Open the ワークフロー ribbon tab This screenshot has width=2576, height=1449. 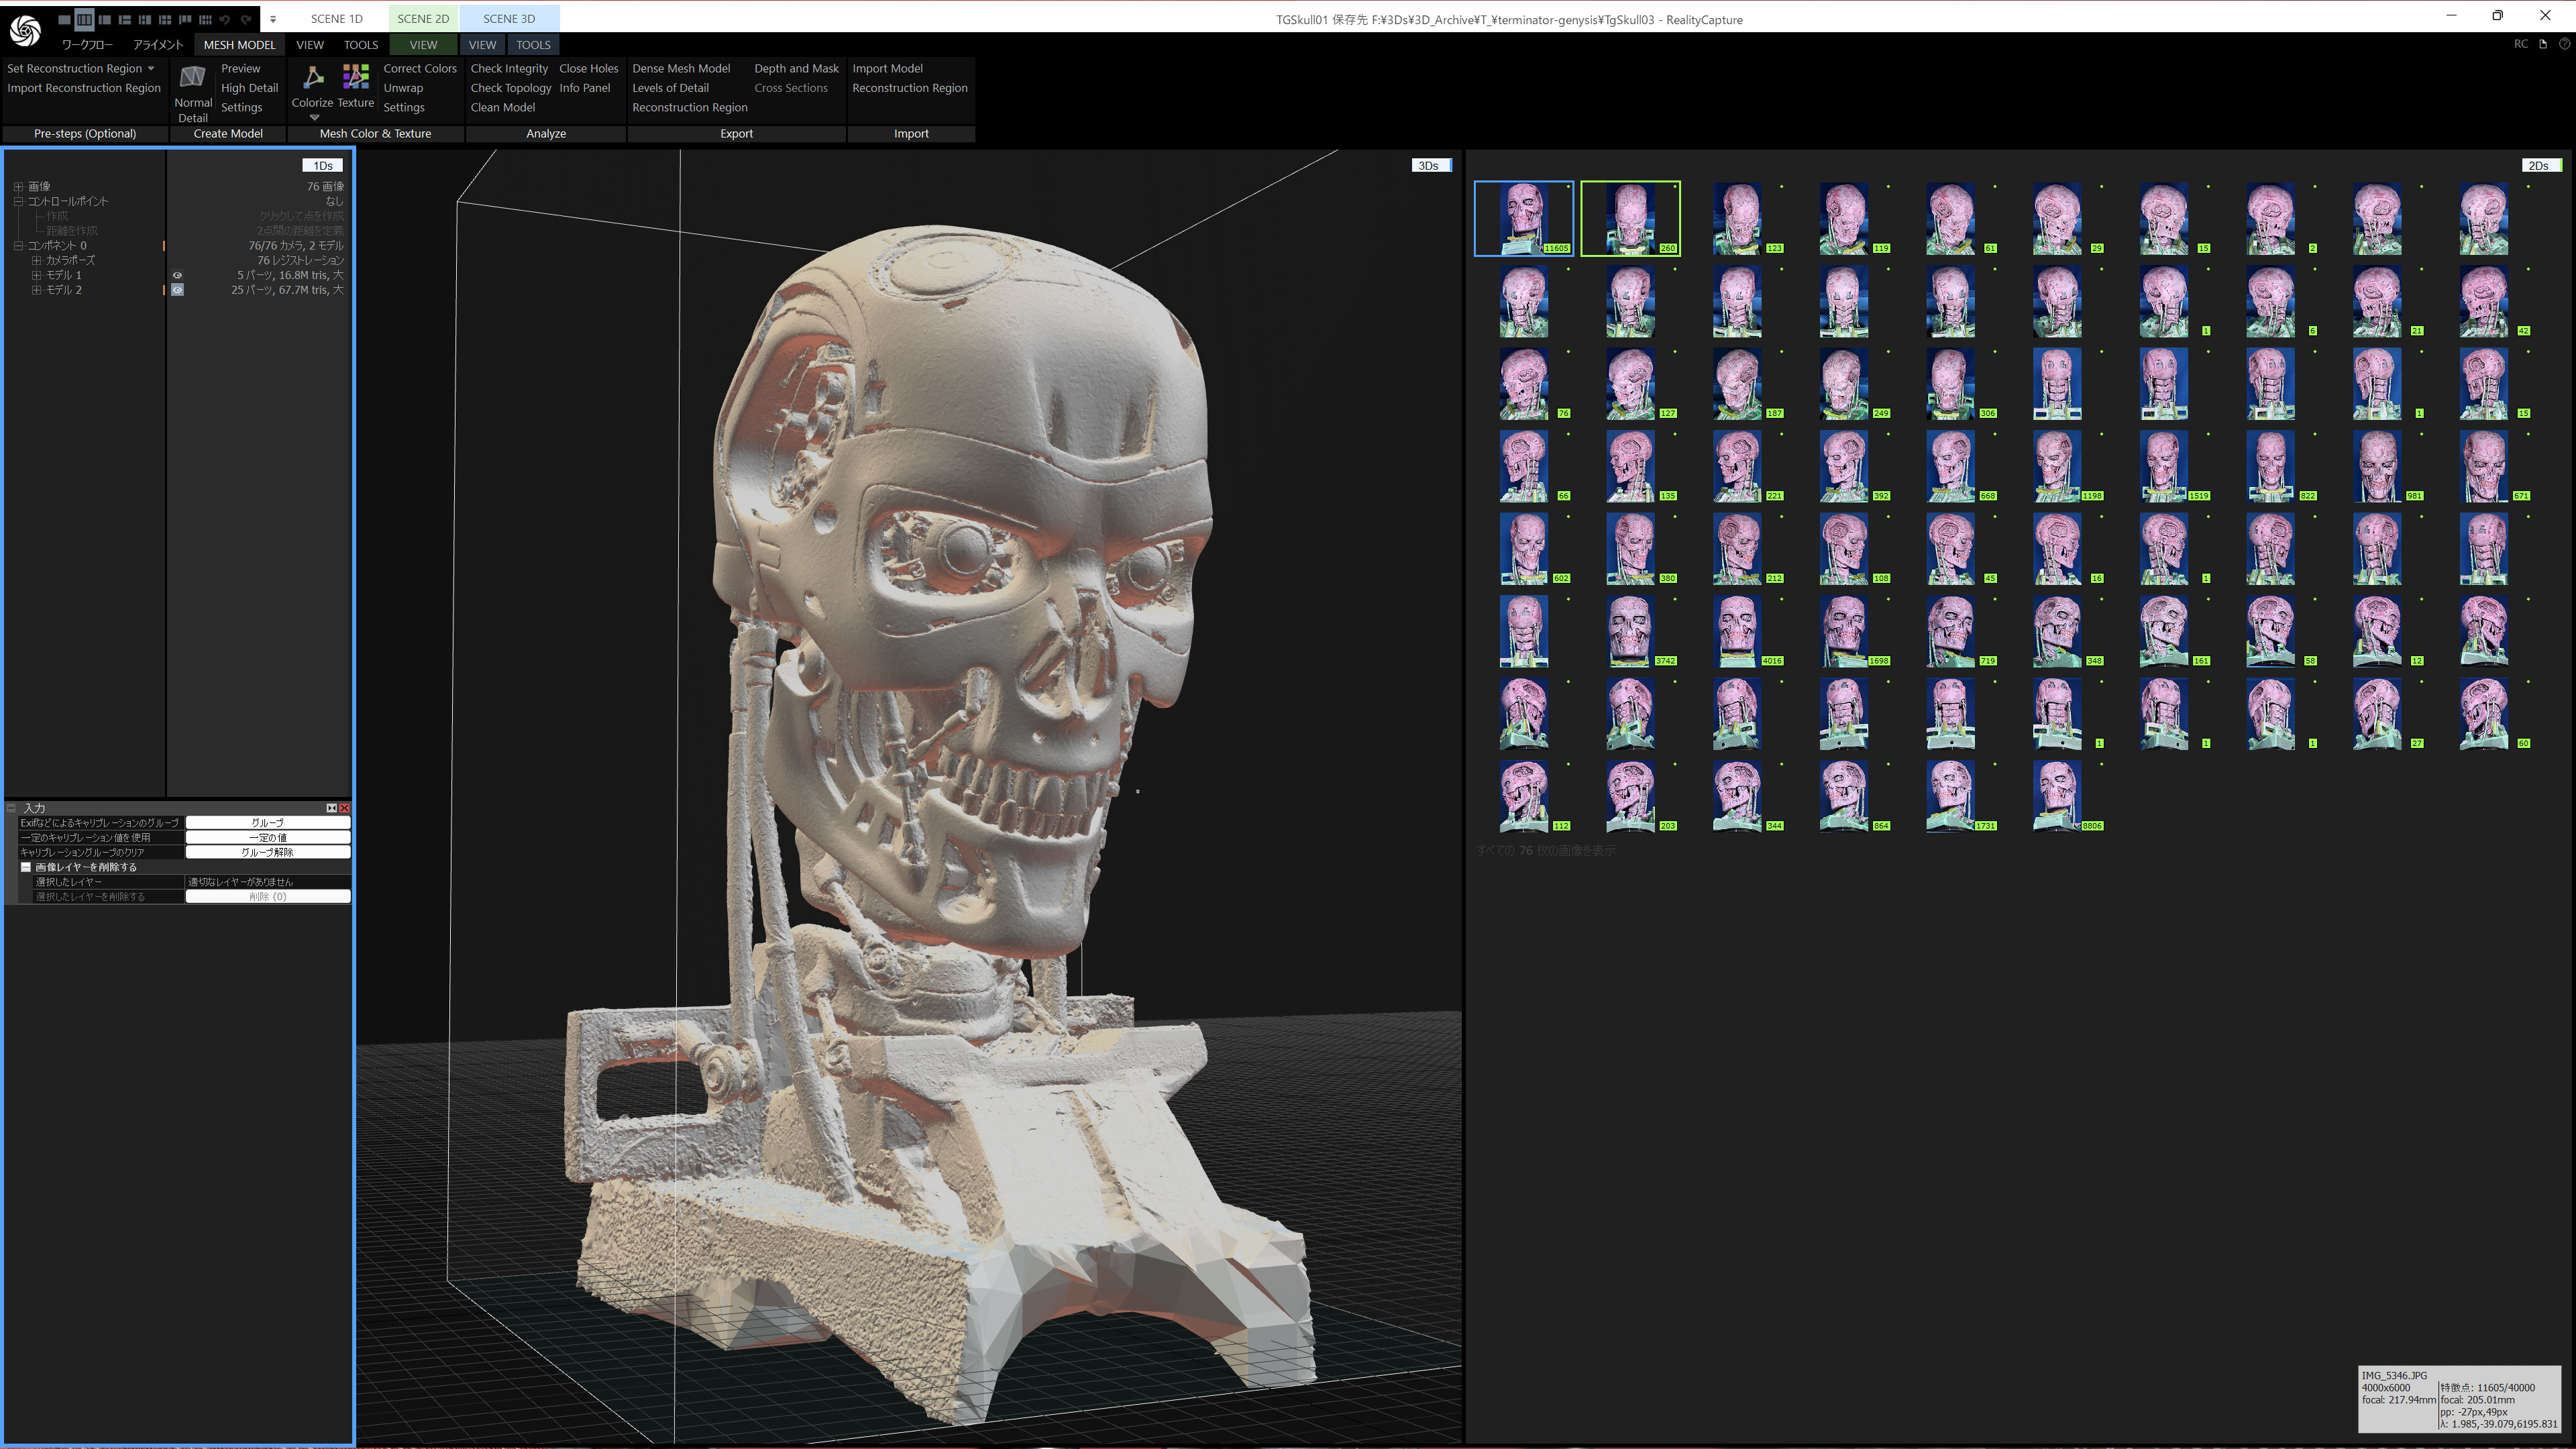point(87,45)
